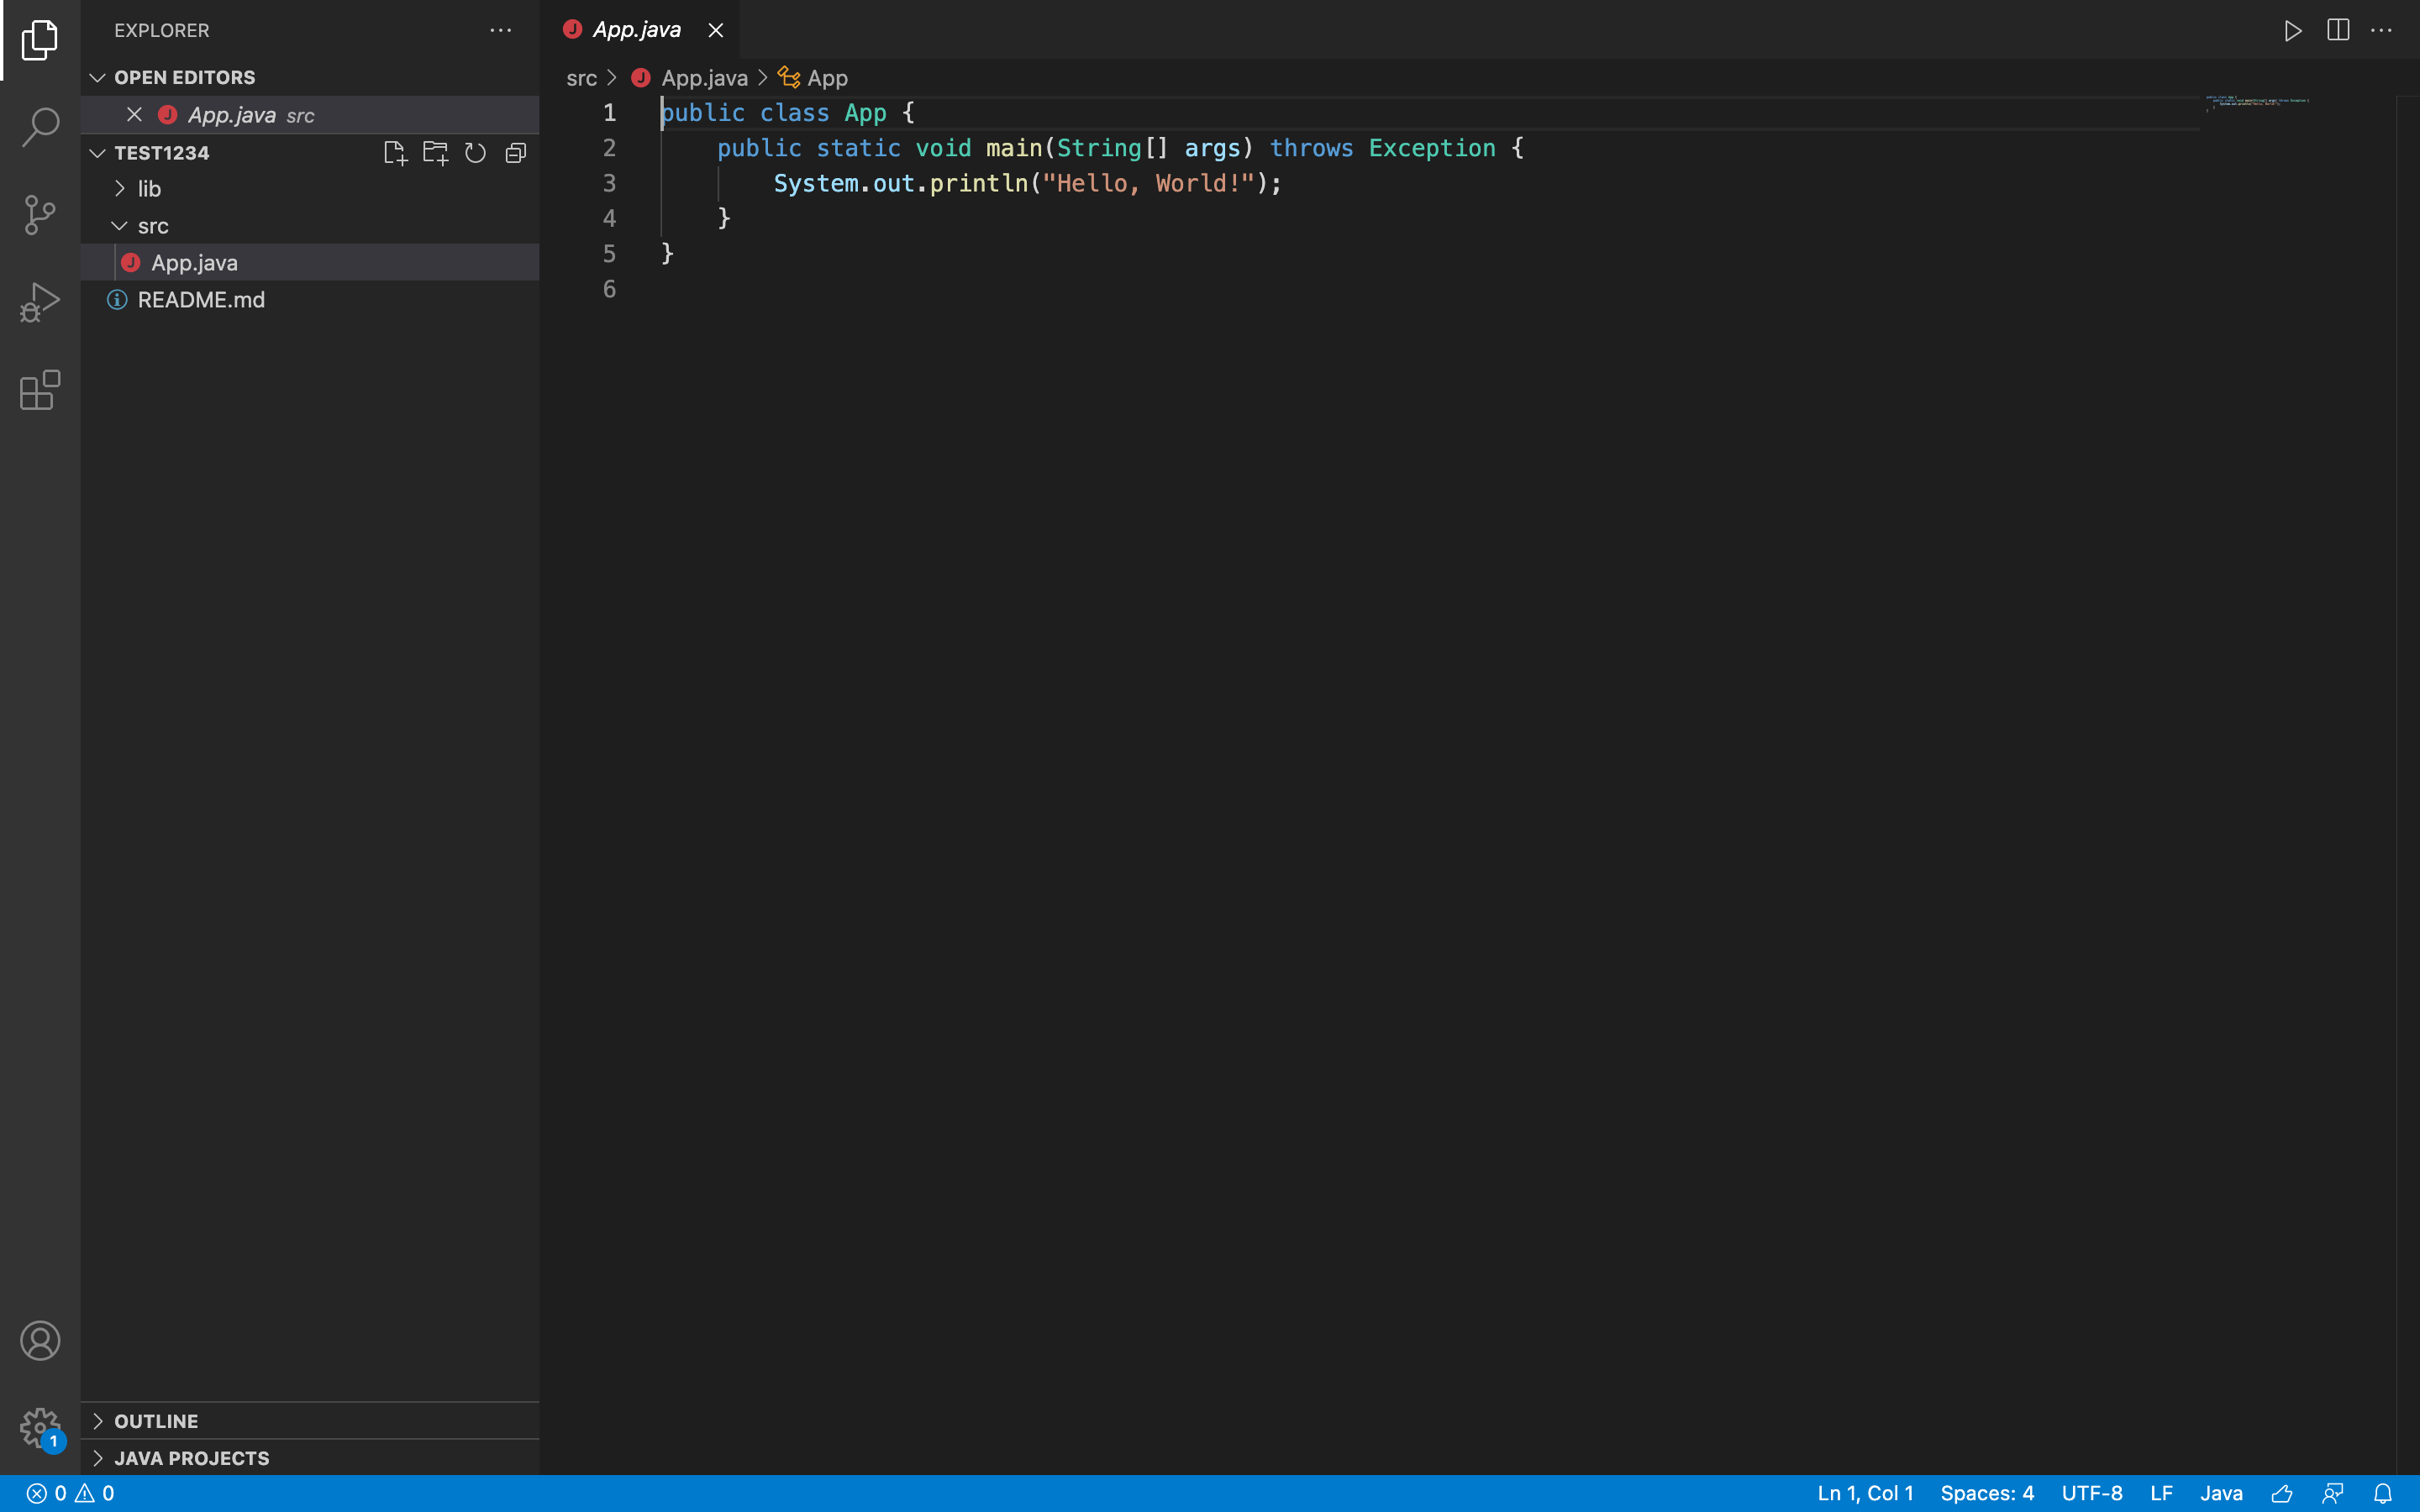Open the Source Control view

40,215
